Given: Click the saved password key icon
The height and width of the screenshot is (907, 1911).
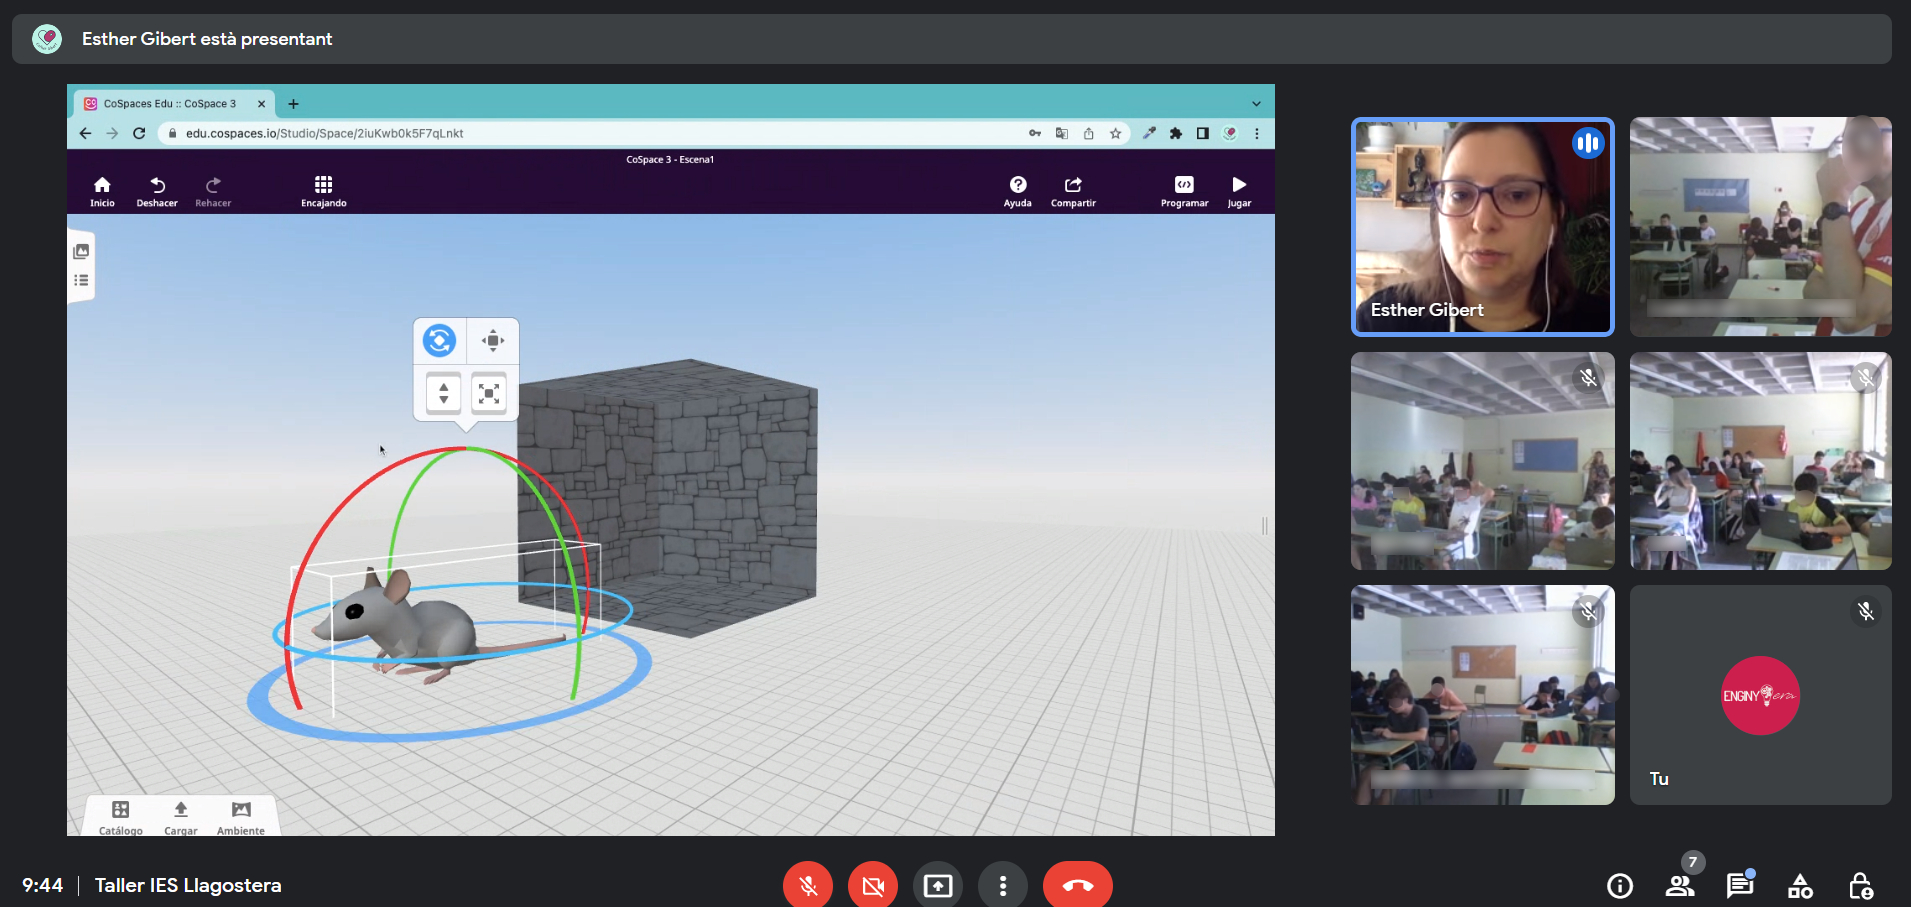Looking at the screenshot, I should (1035, 133).
